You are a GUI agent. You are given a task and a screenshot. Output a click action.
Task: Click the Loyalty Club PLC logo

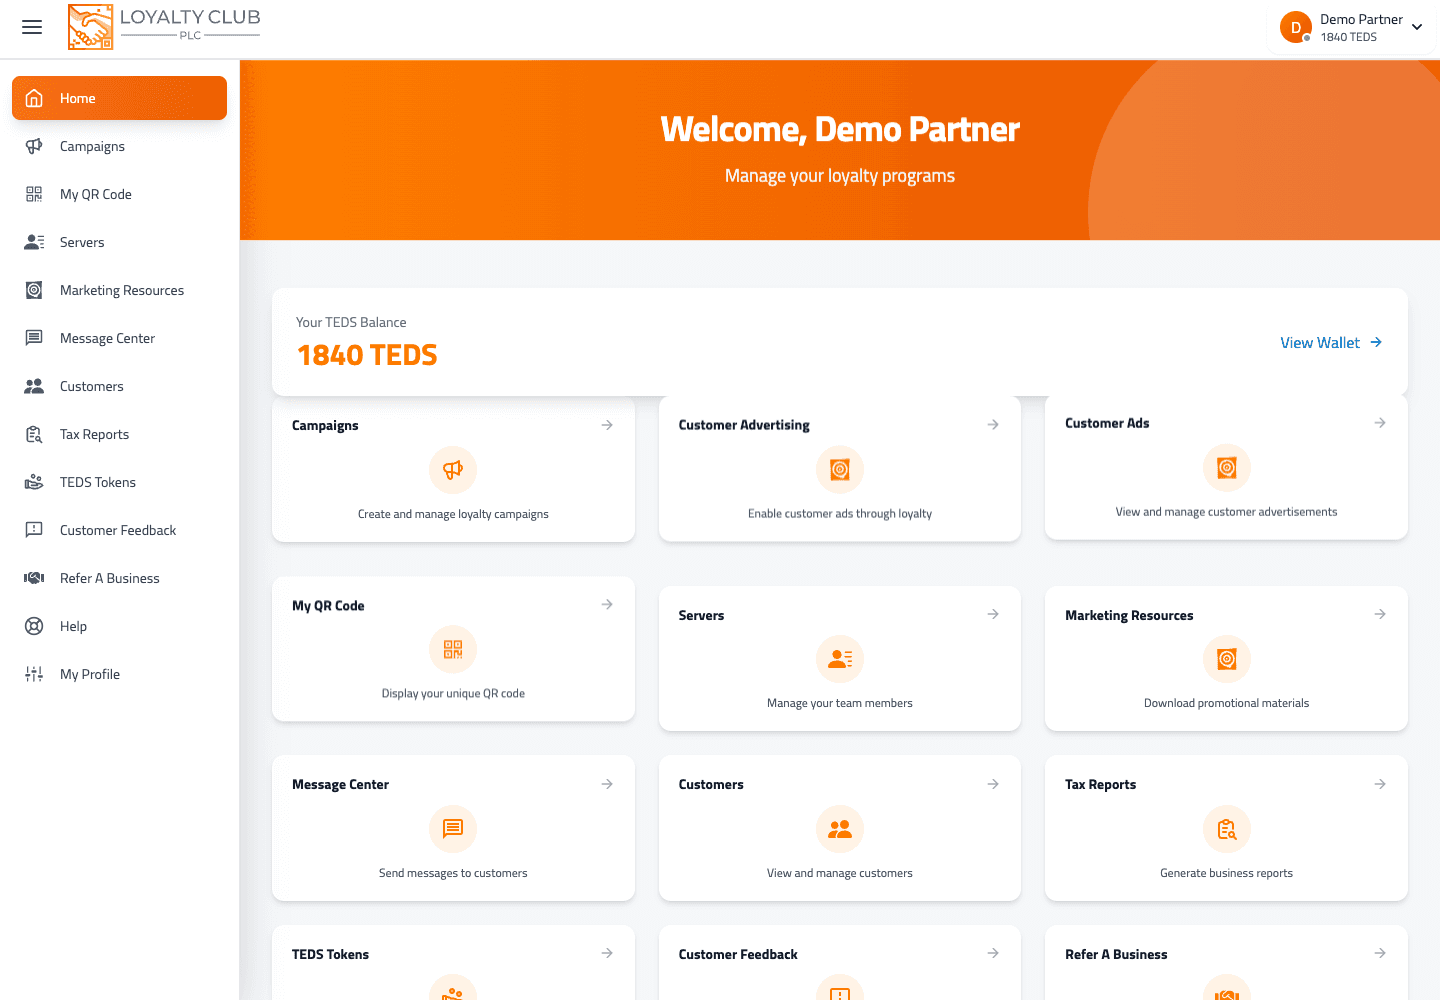click(164, 27)
